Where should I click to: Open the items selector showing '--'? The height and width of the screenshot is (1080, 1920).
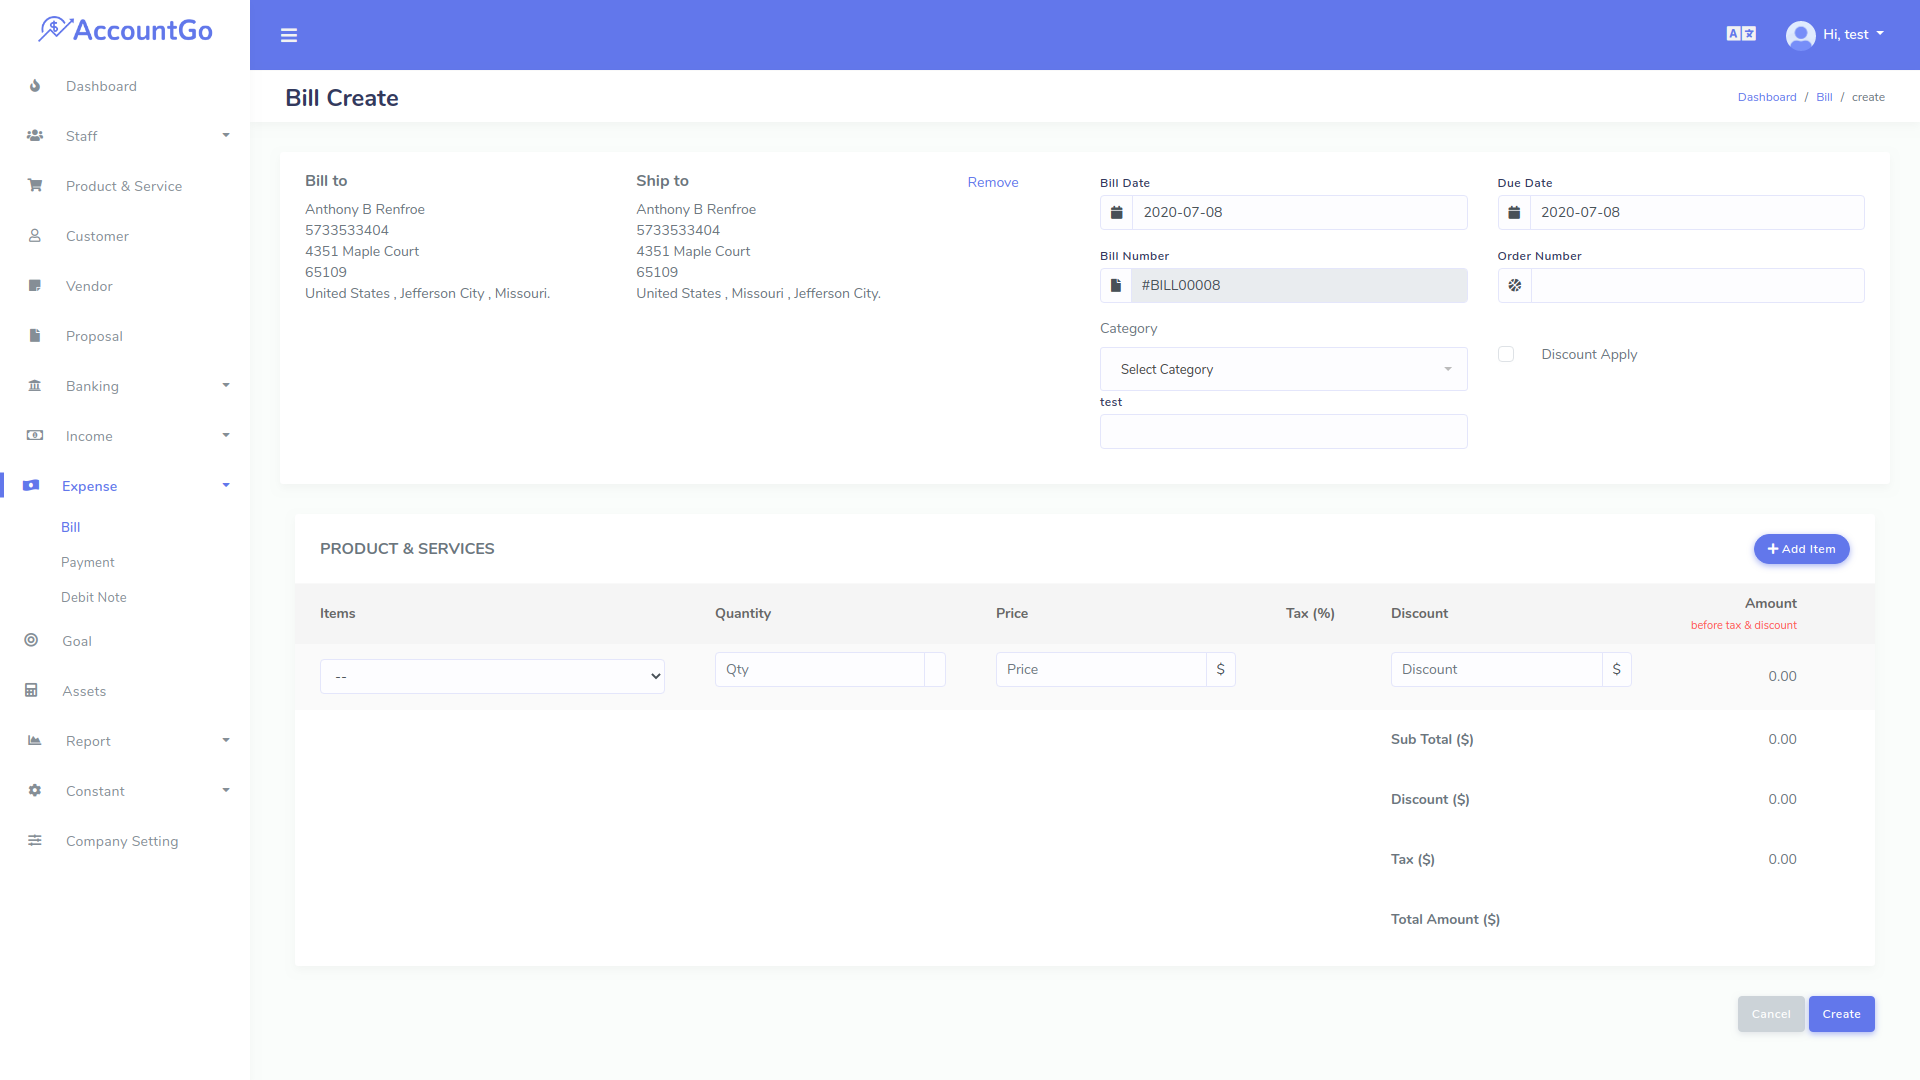(491, 676)
